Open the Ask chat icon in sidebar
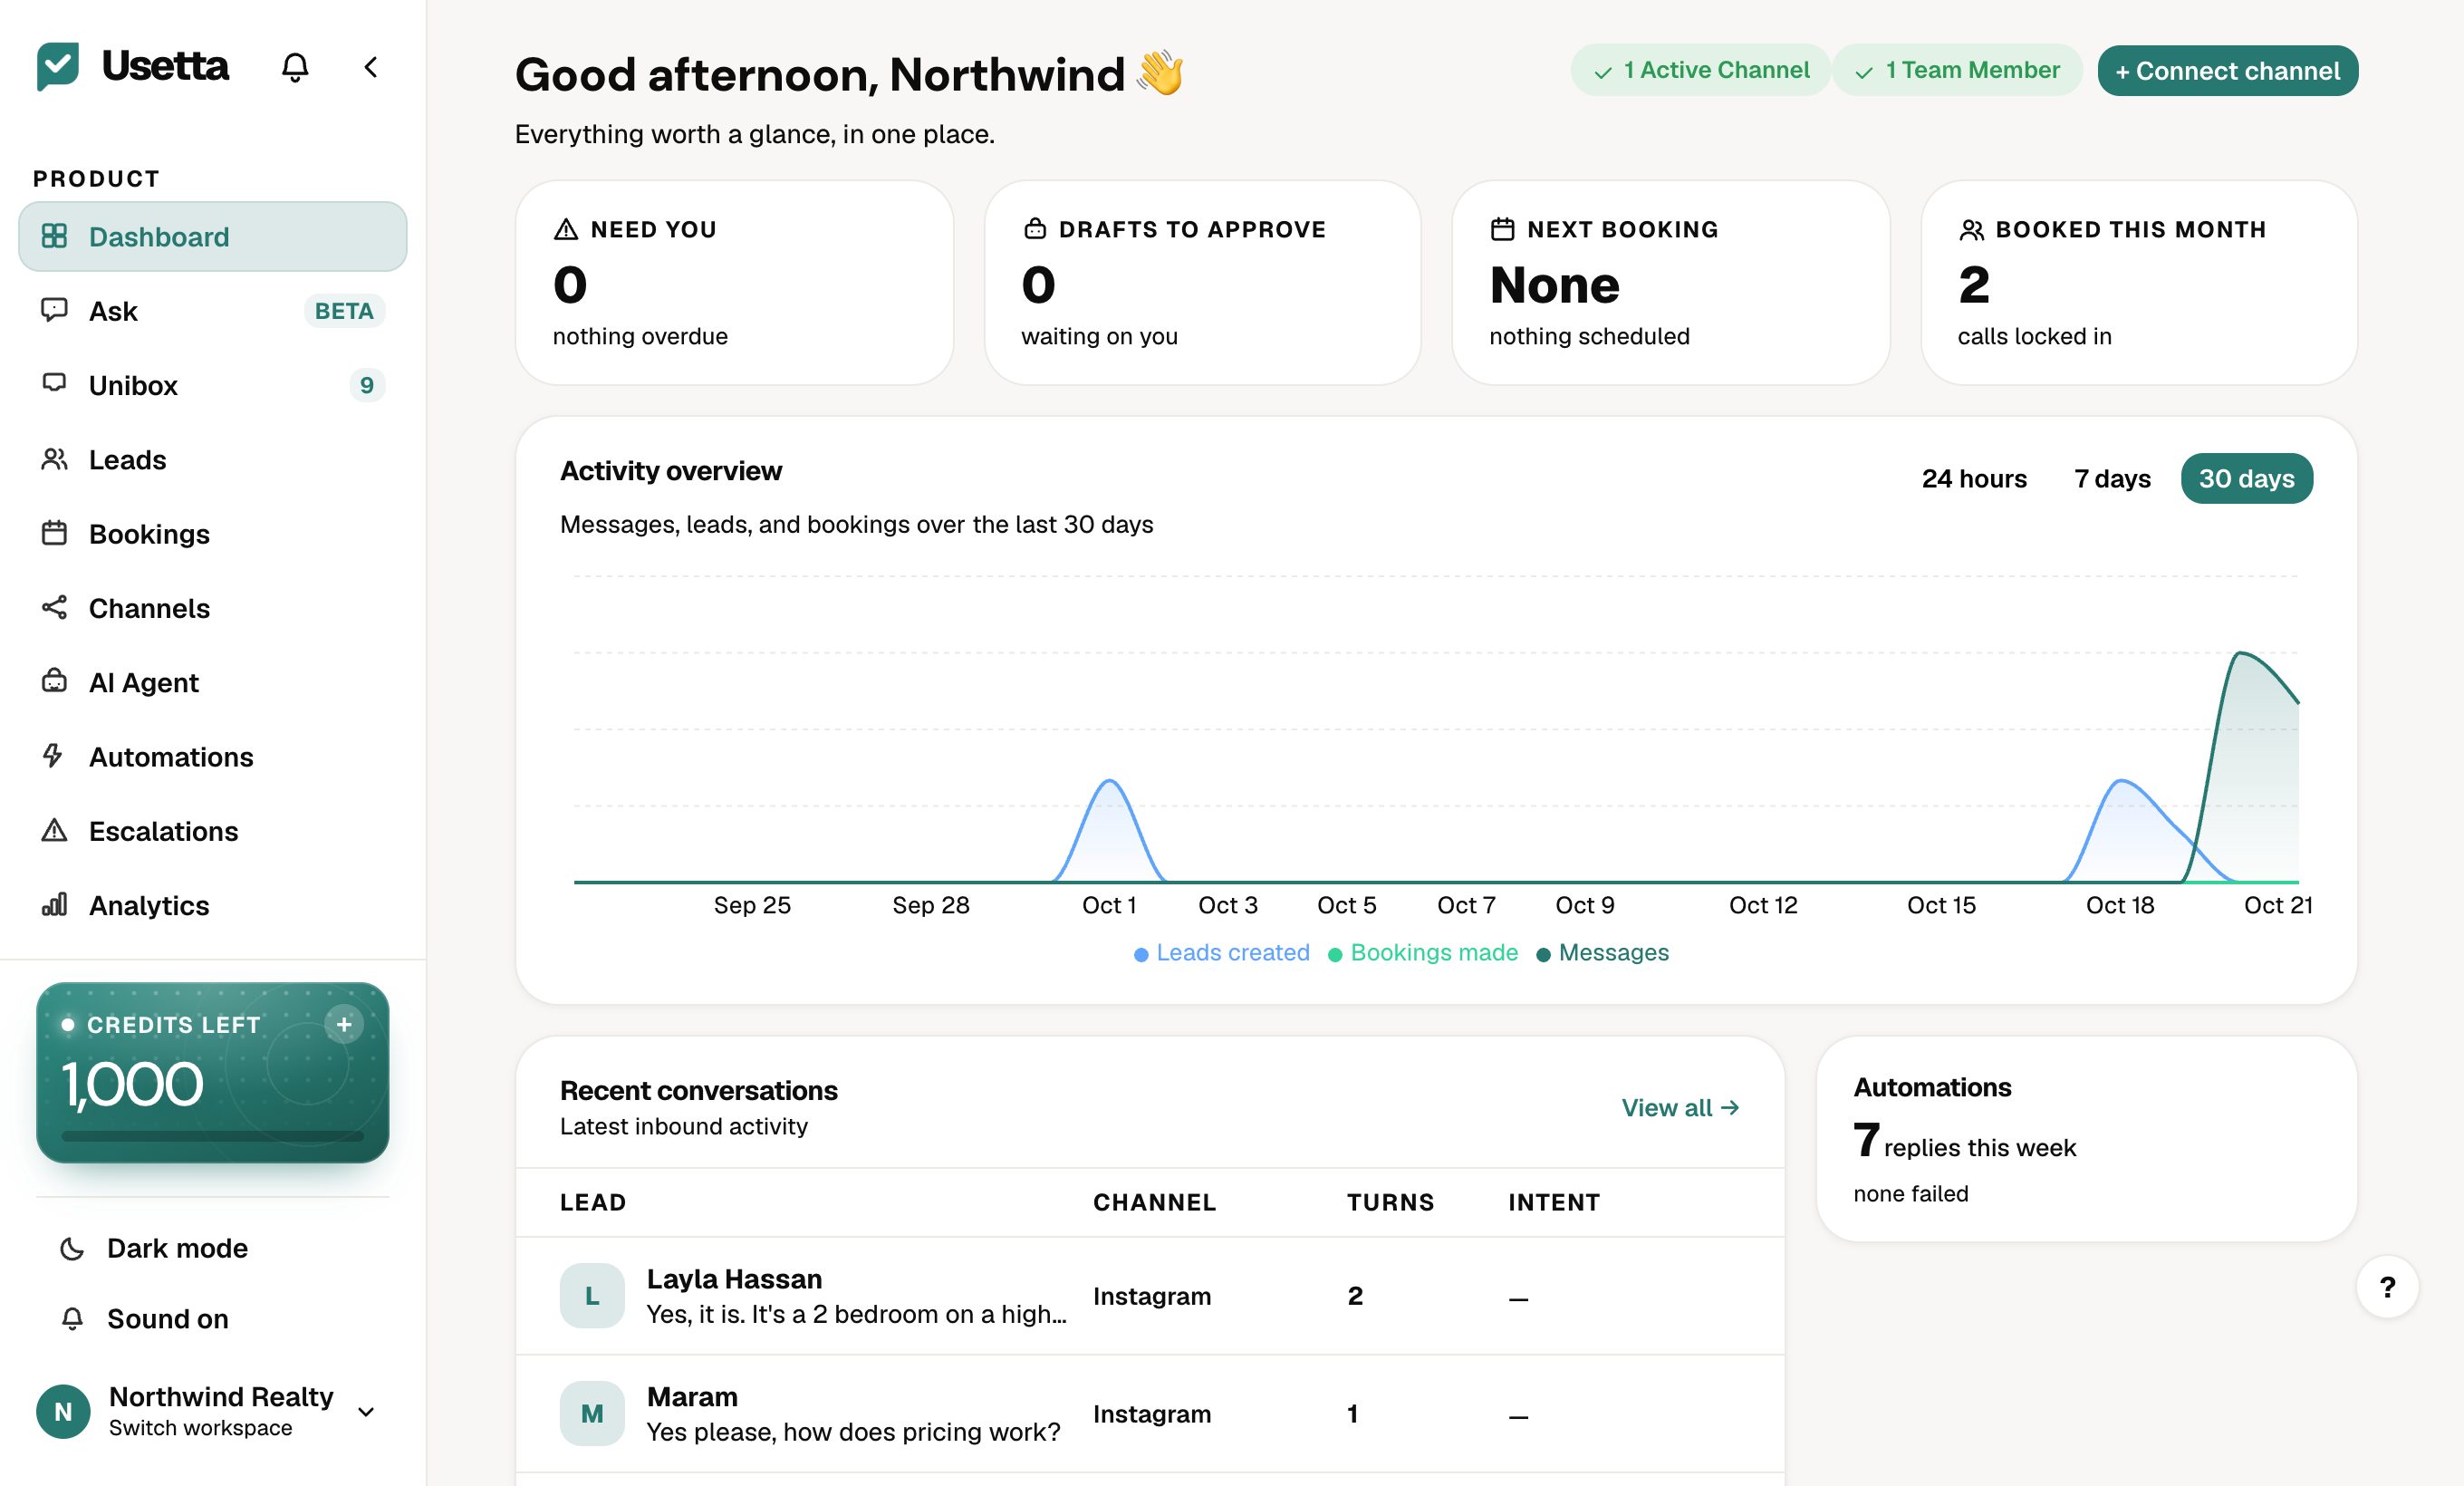The width and height of the screenshot is (2464, 1486). [54, 310]
